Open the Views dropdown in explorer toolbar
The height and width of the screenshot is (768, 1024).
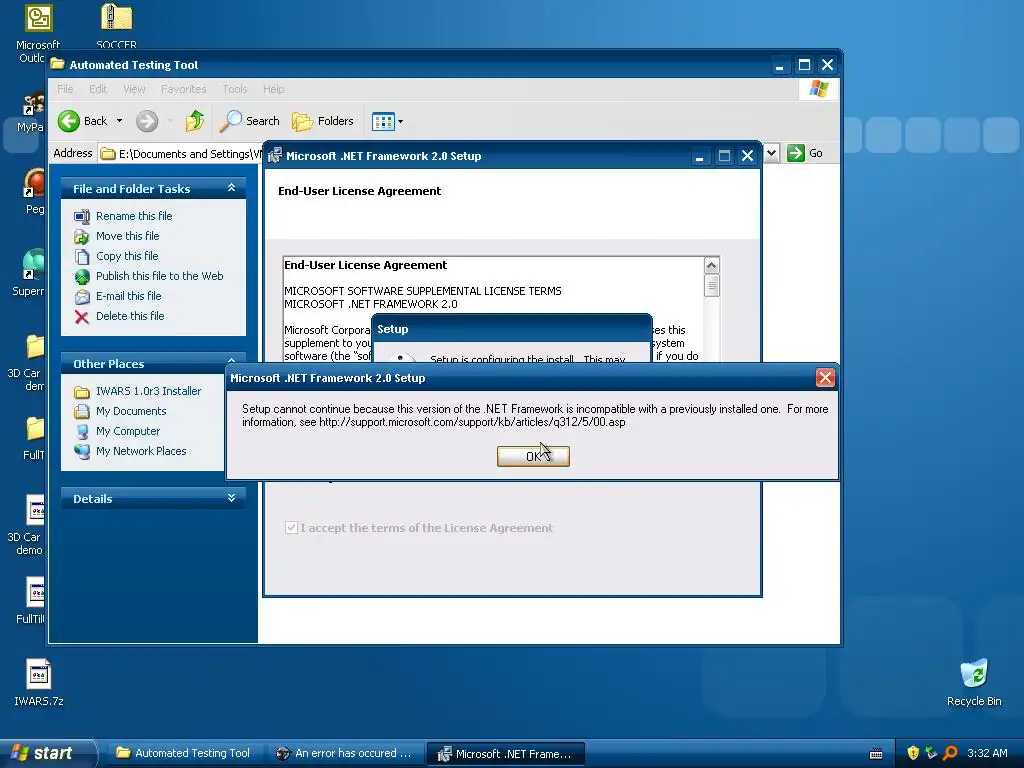[387, 121]
